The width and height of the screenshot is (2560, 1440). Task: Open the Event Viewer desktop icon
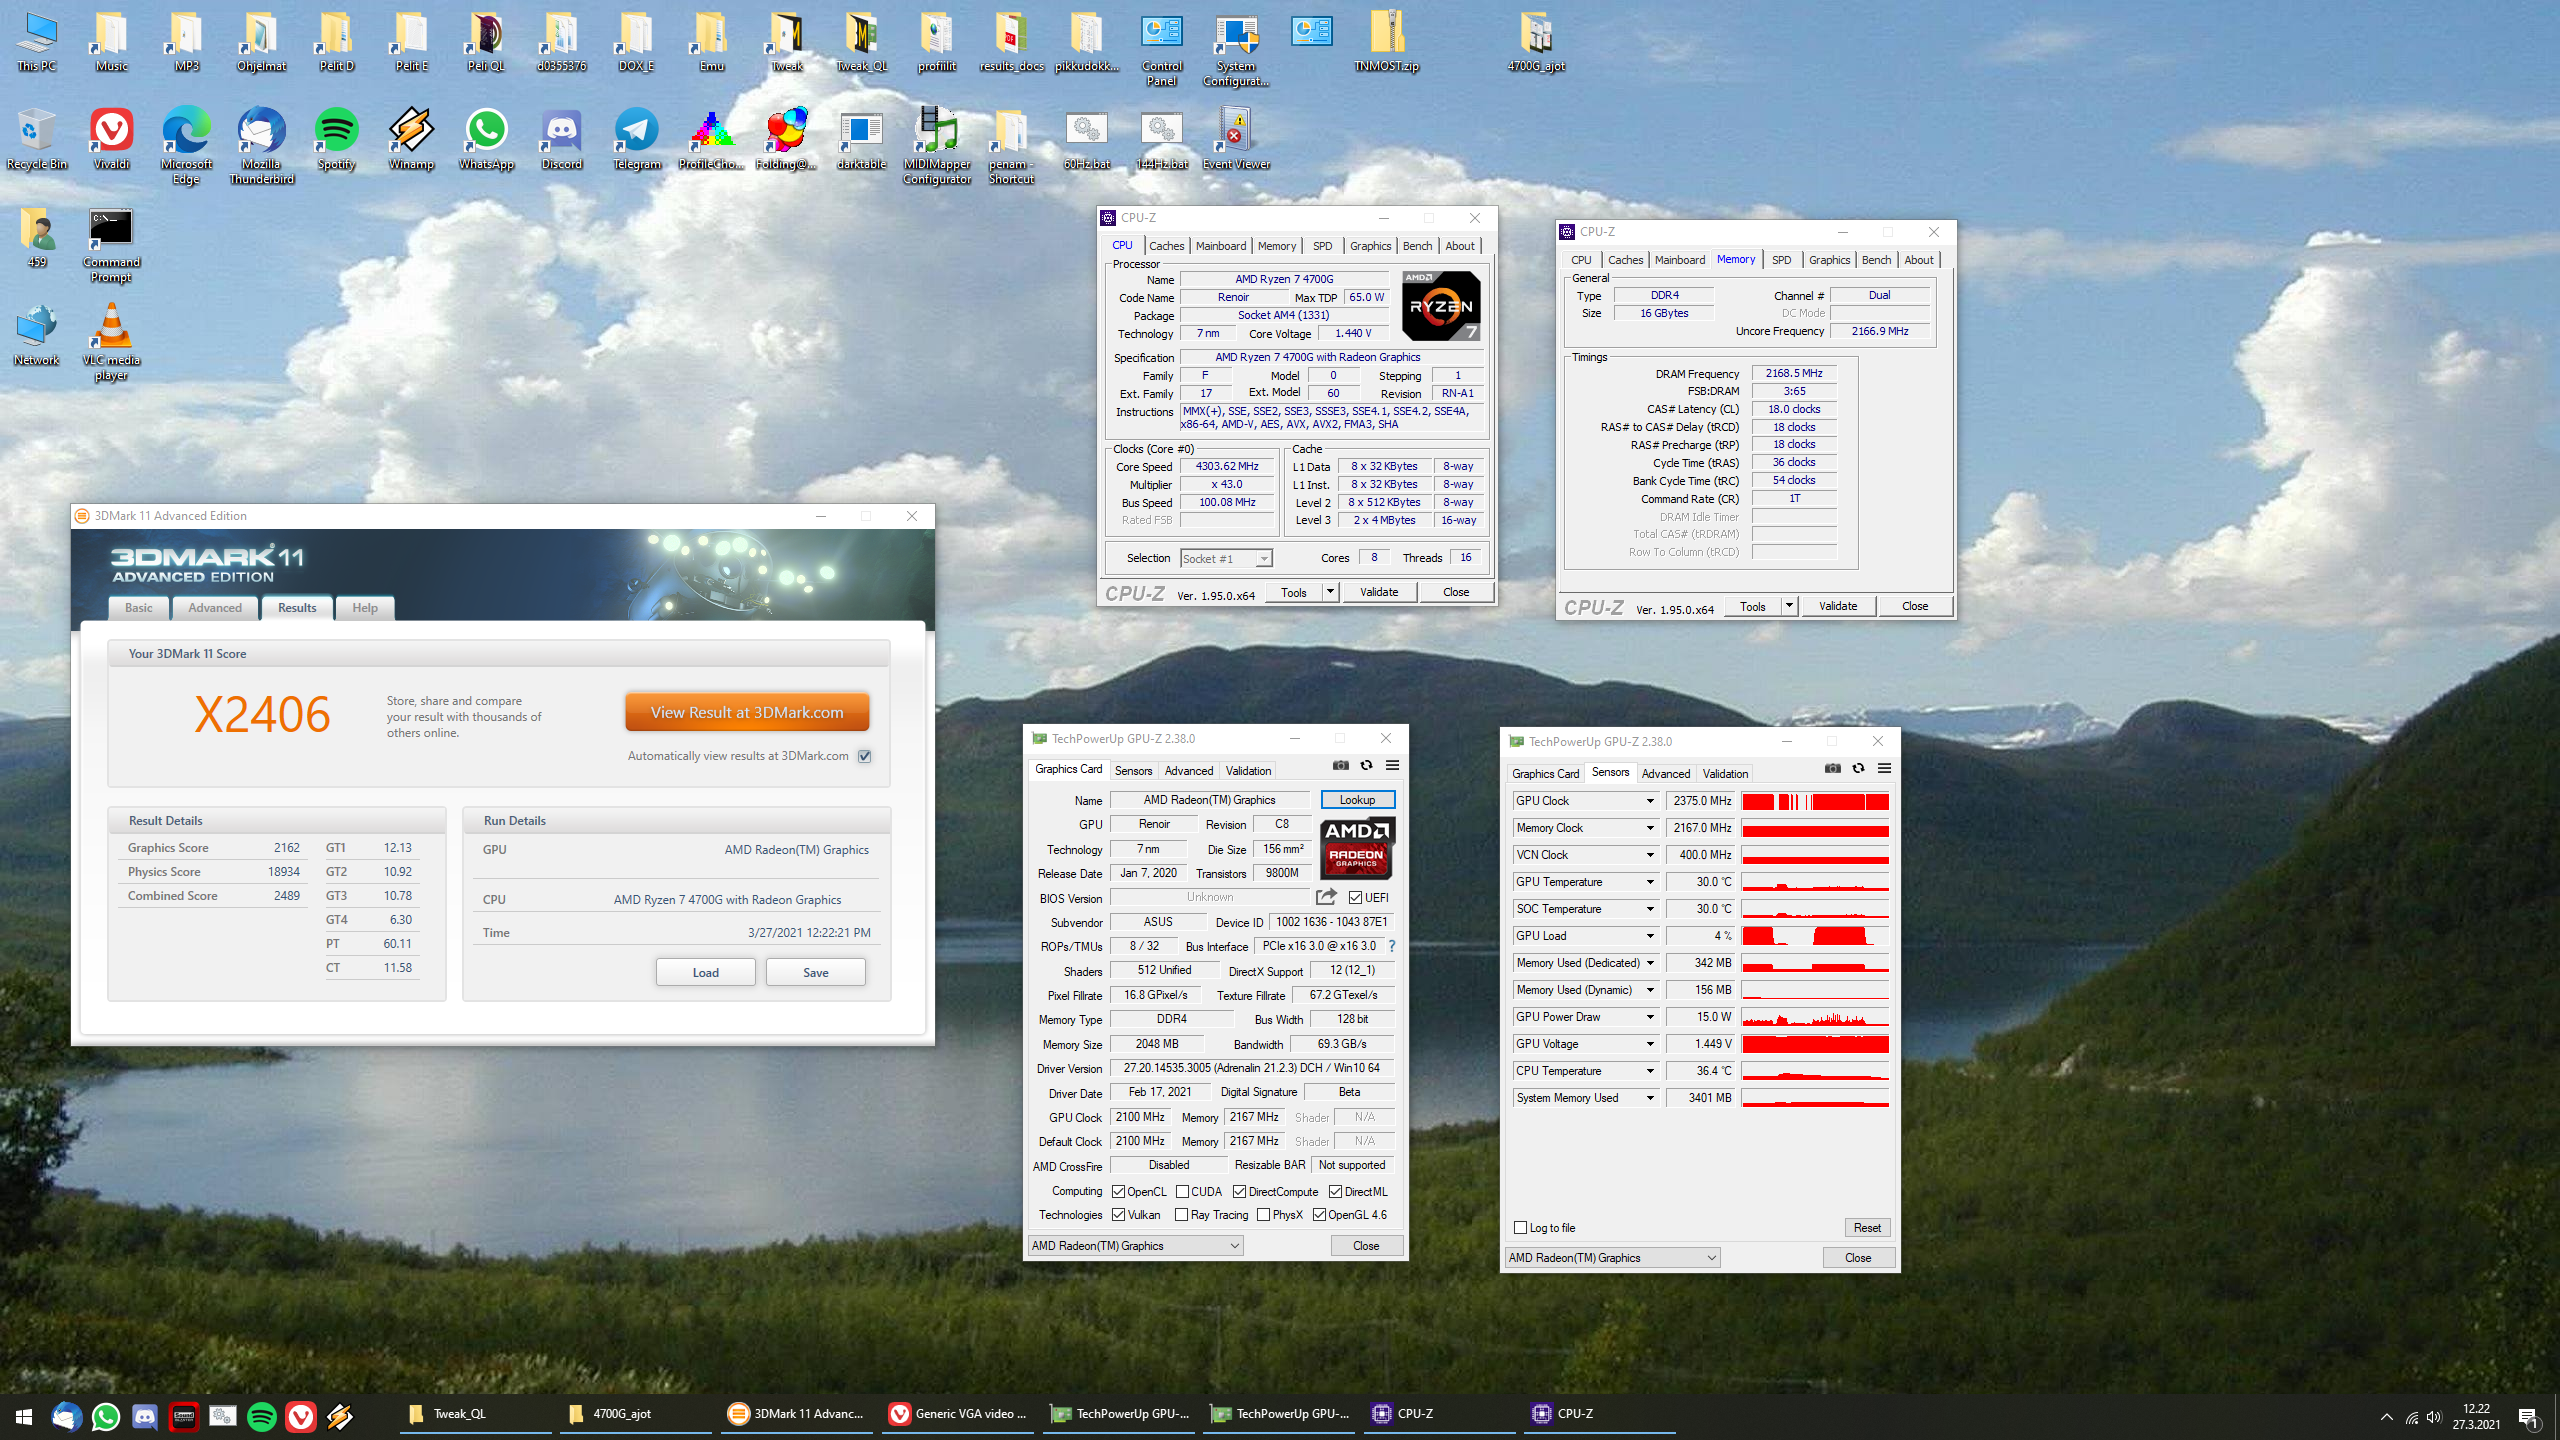pyautogui.click(x=1236, y=139)
